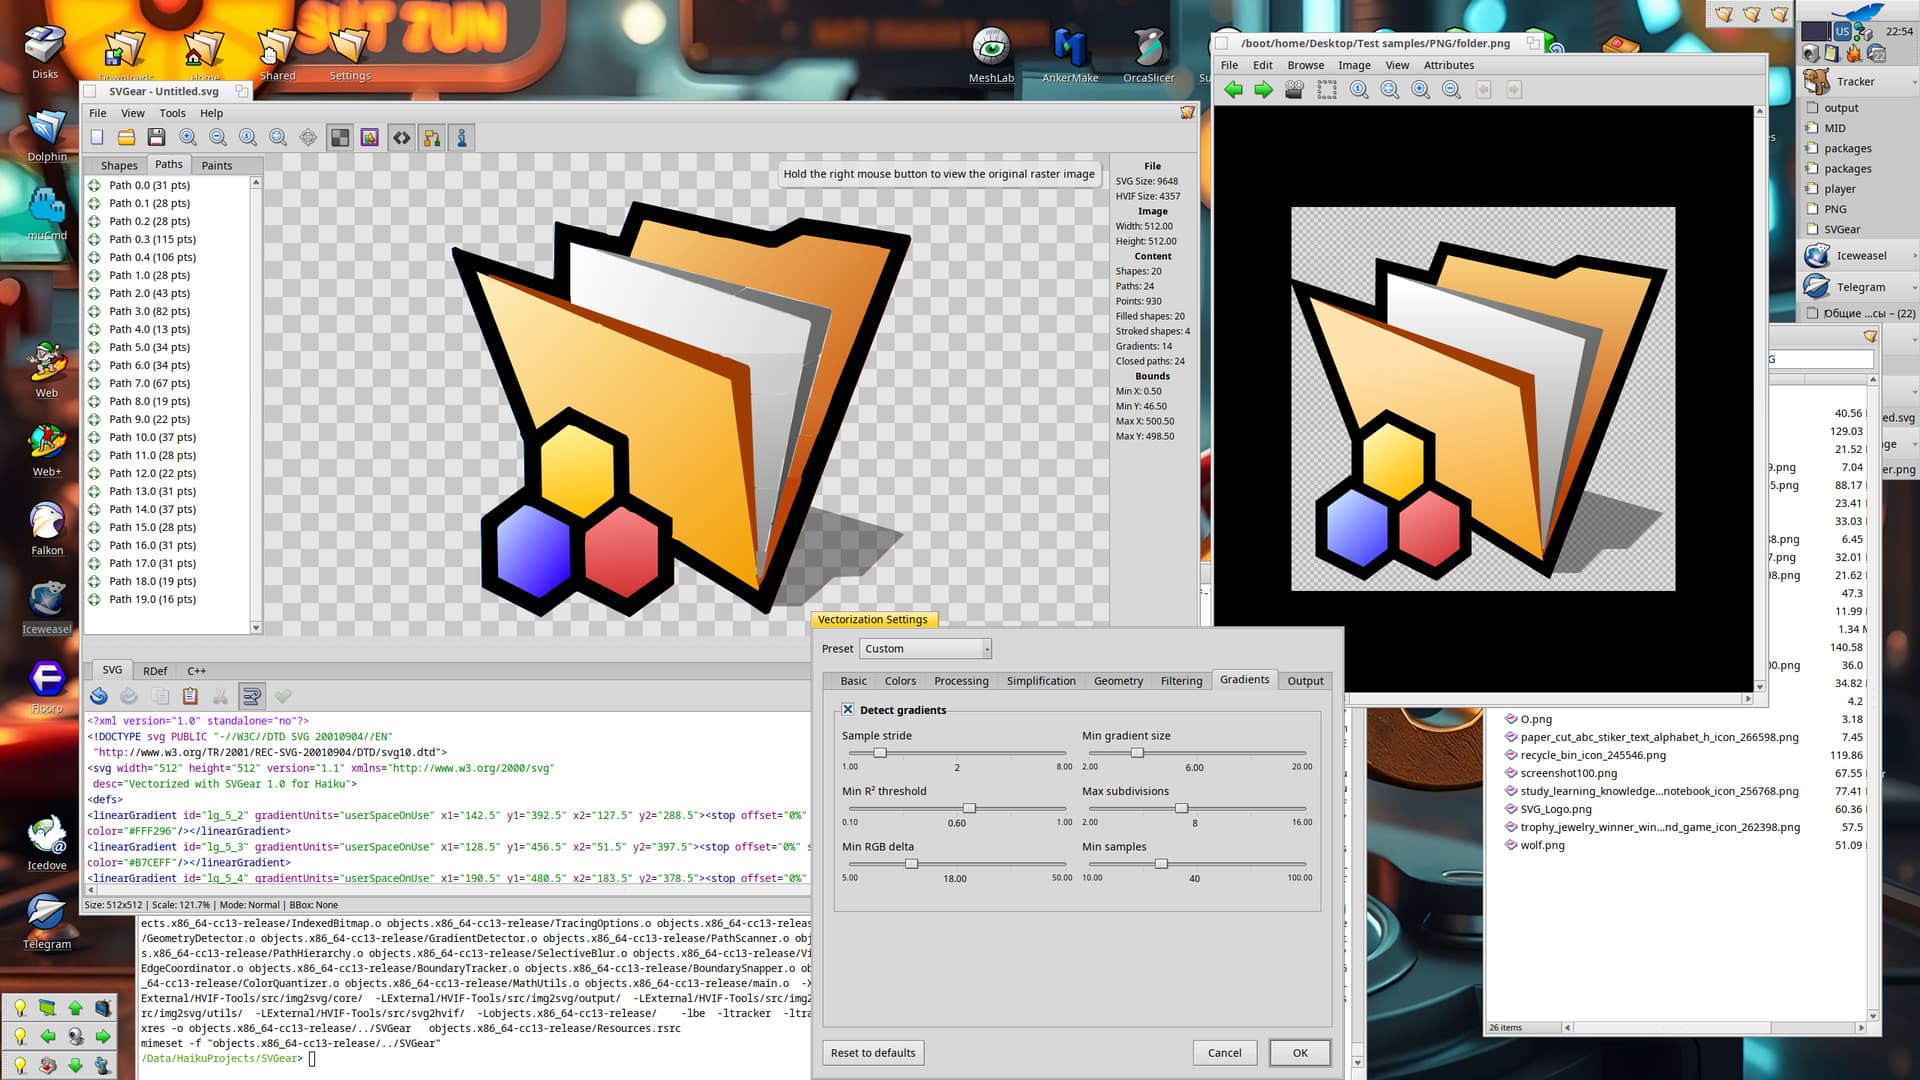Image resolution: width=1920 pixels, height=1080 pixels.
Task: Click the structure hierarchy toolbar icon
Action: tap(432, 138)
